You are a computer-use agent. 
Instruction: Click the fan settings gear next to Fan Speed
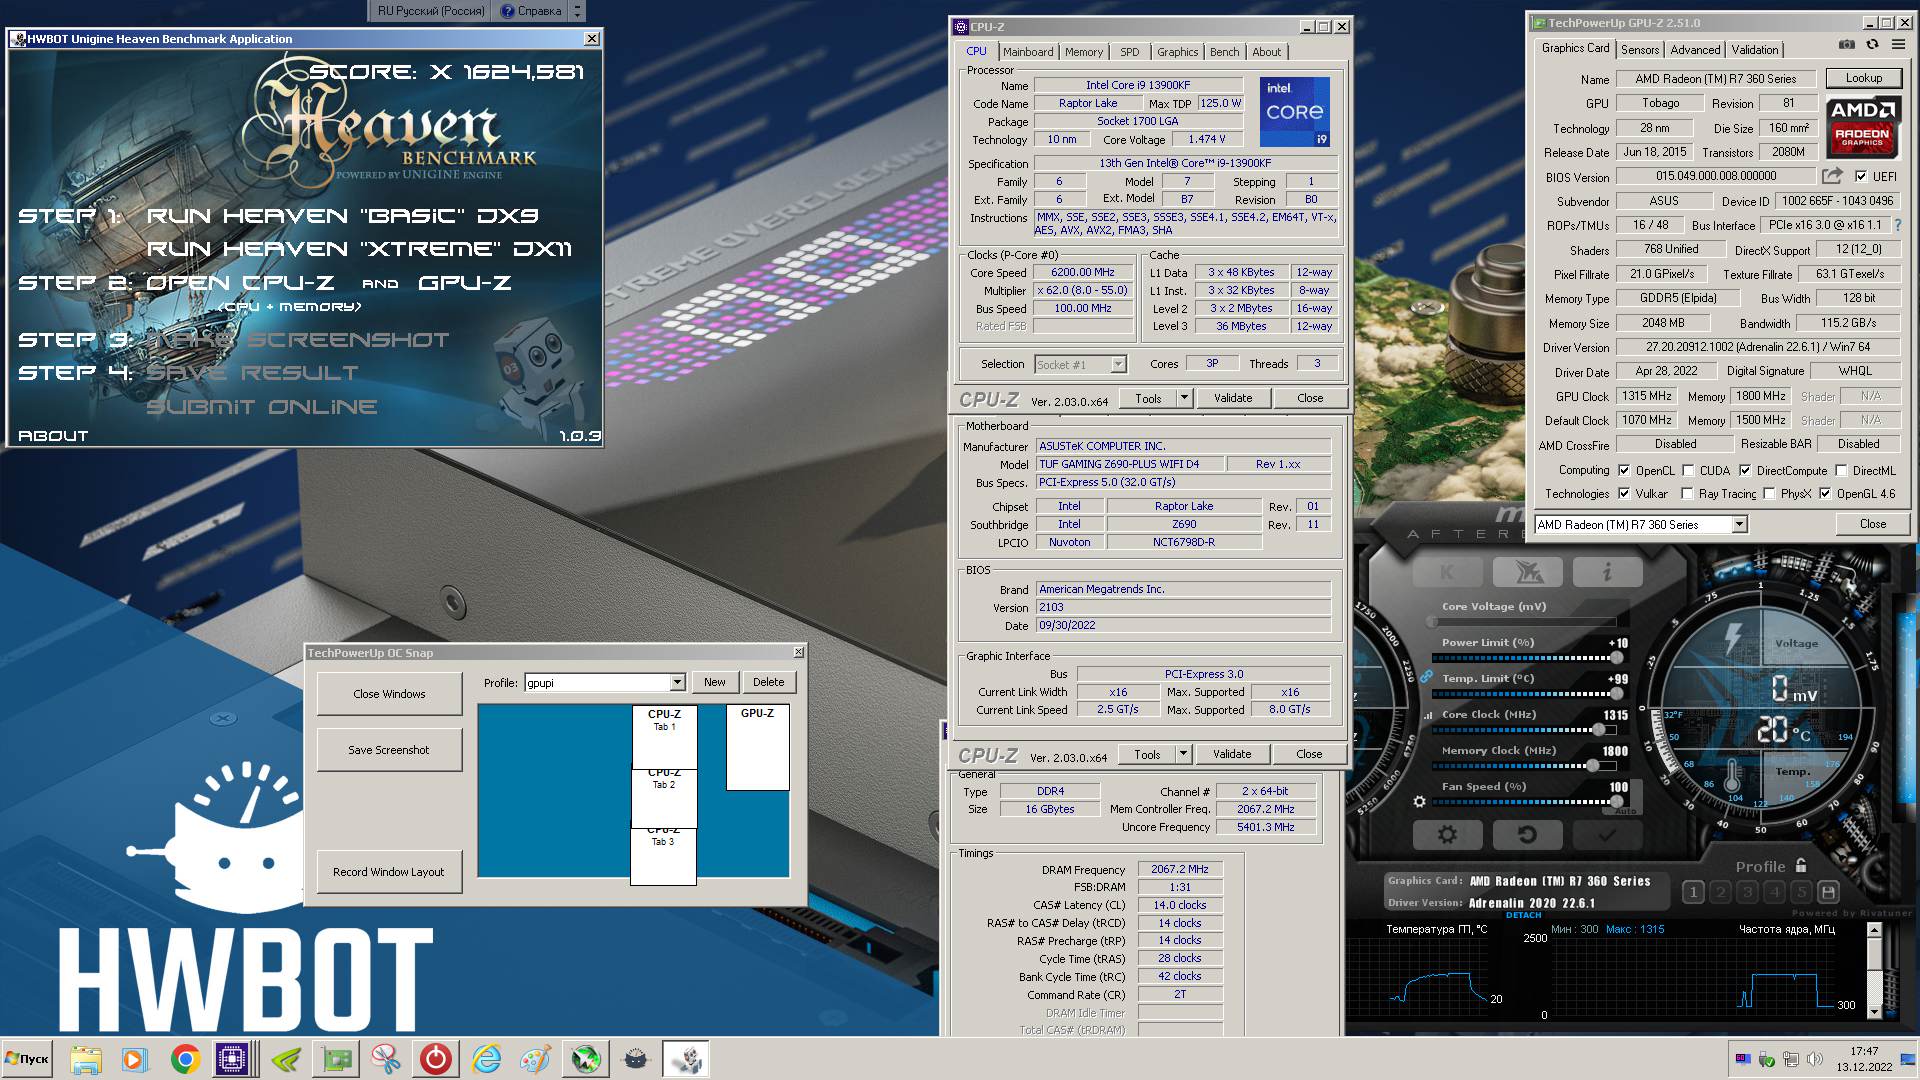point(1419,801)
